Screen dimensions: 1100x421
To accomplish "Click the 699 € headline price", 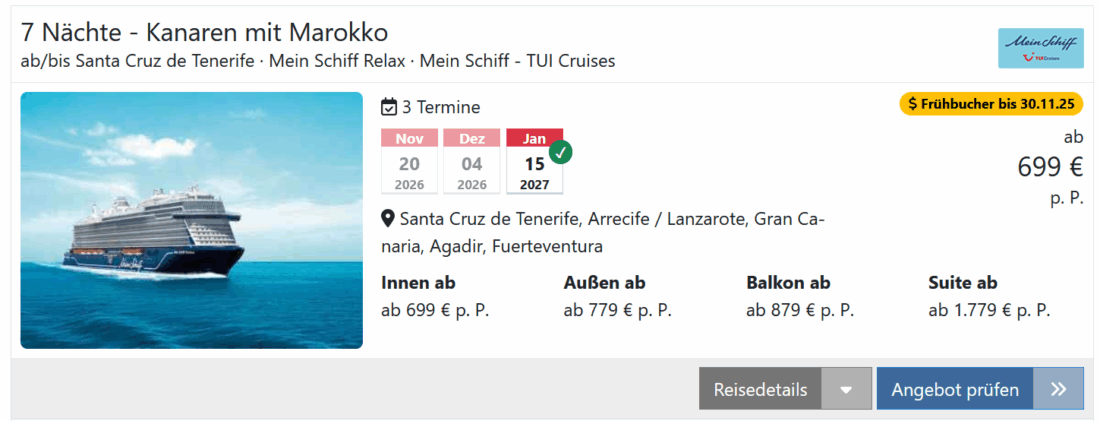I will (x=1050, y=167).
